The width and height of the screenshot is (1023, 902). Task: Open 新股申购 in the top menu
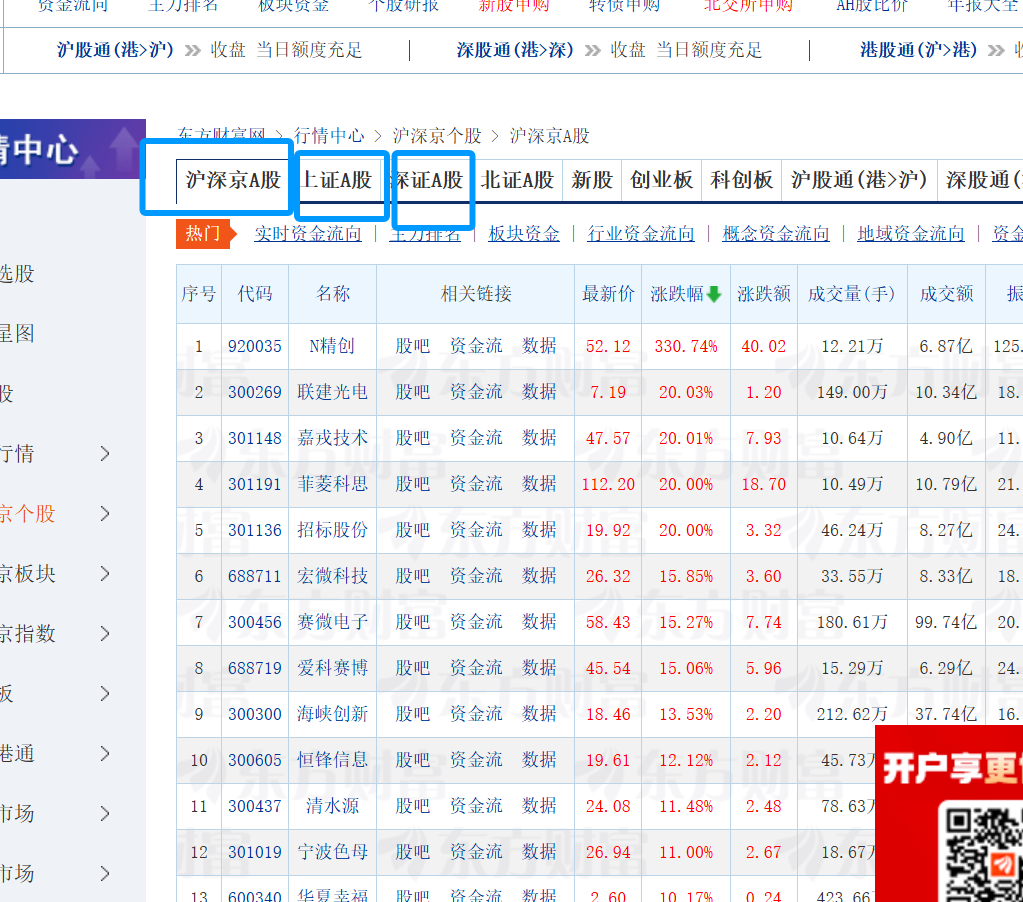[x=513, y=7]
